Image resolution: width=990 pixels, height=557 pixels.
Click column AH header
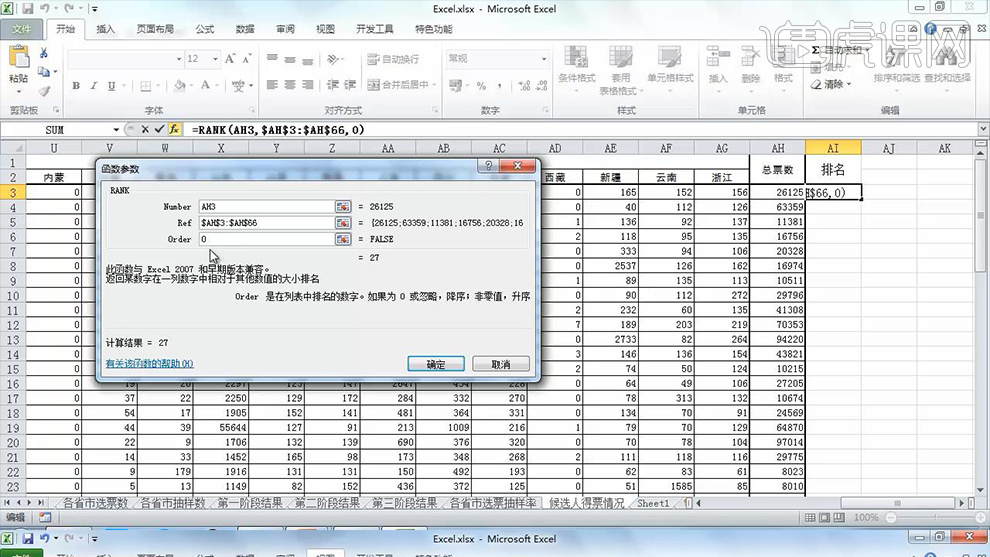[777, 148]
